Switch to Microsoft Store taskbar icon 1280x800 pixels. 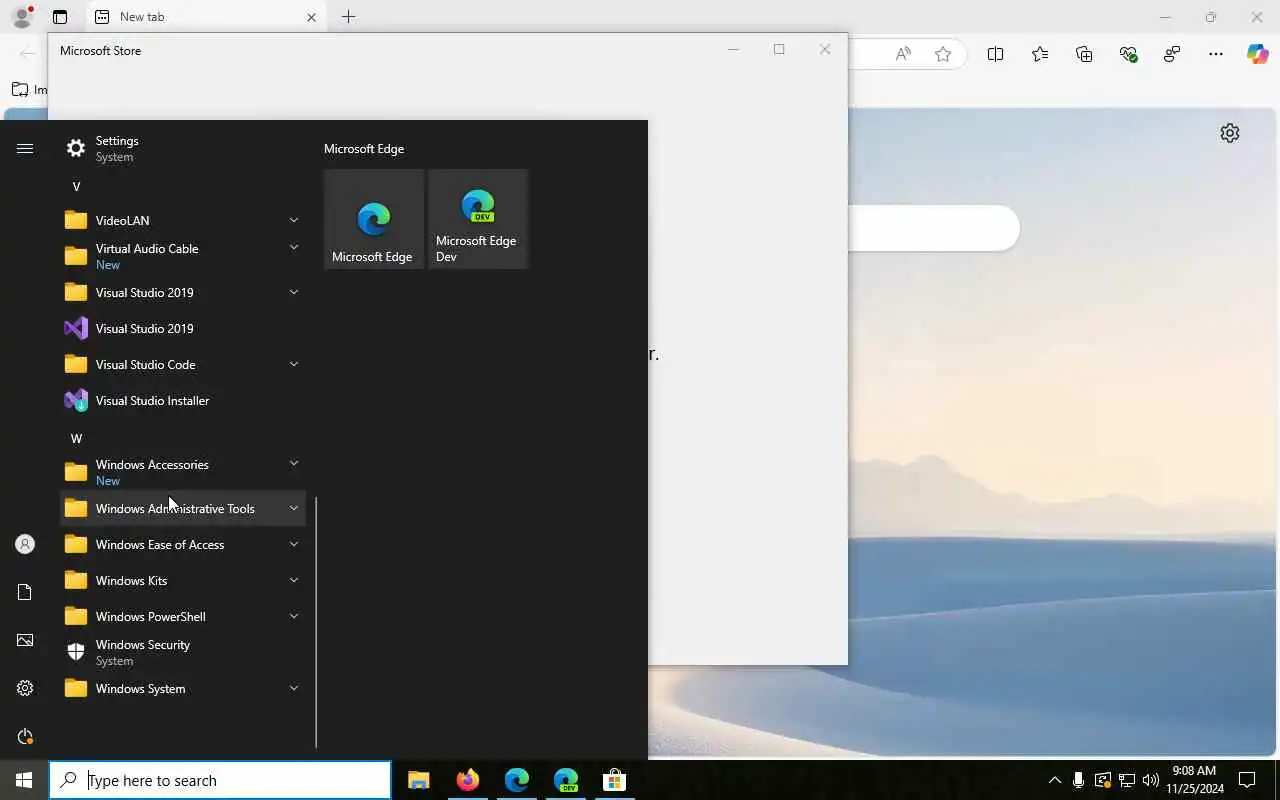click(614, 780)
